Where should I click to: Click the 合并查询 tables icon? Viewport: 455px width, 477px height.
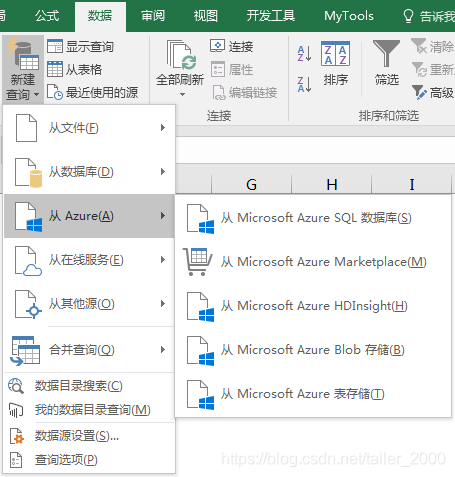(x=25, y=351)
